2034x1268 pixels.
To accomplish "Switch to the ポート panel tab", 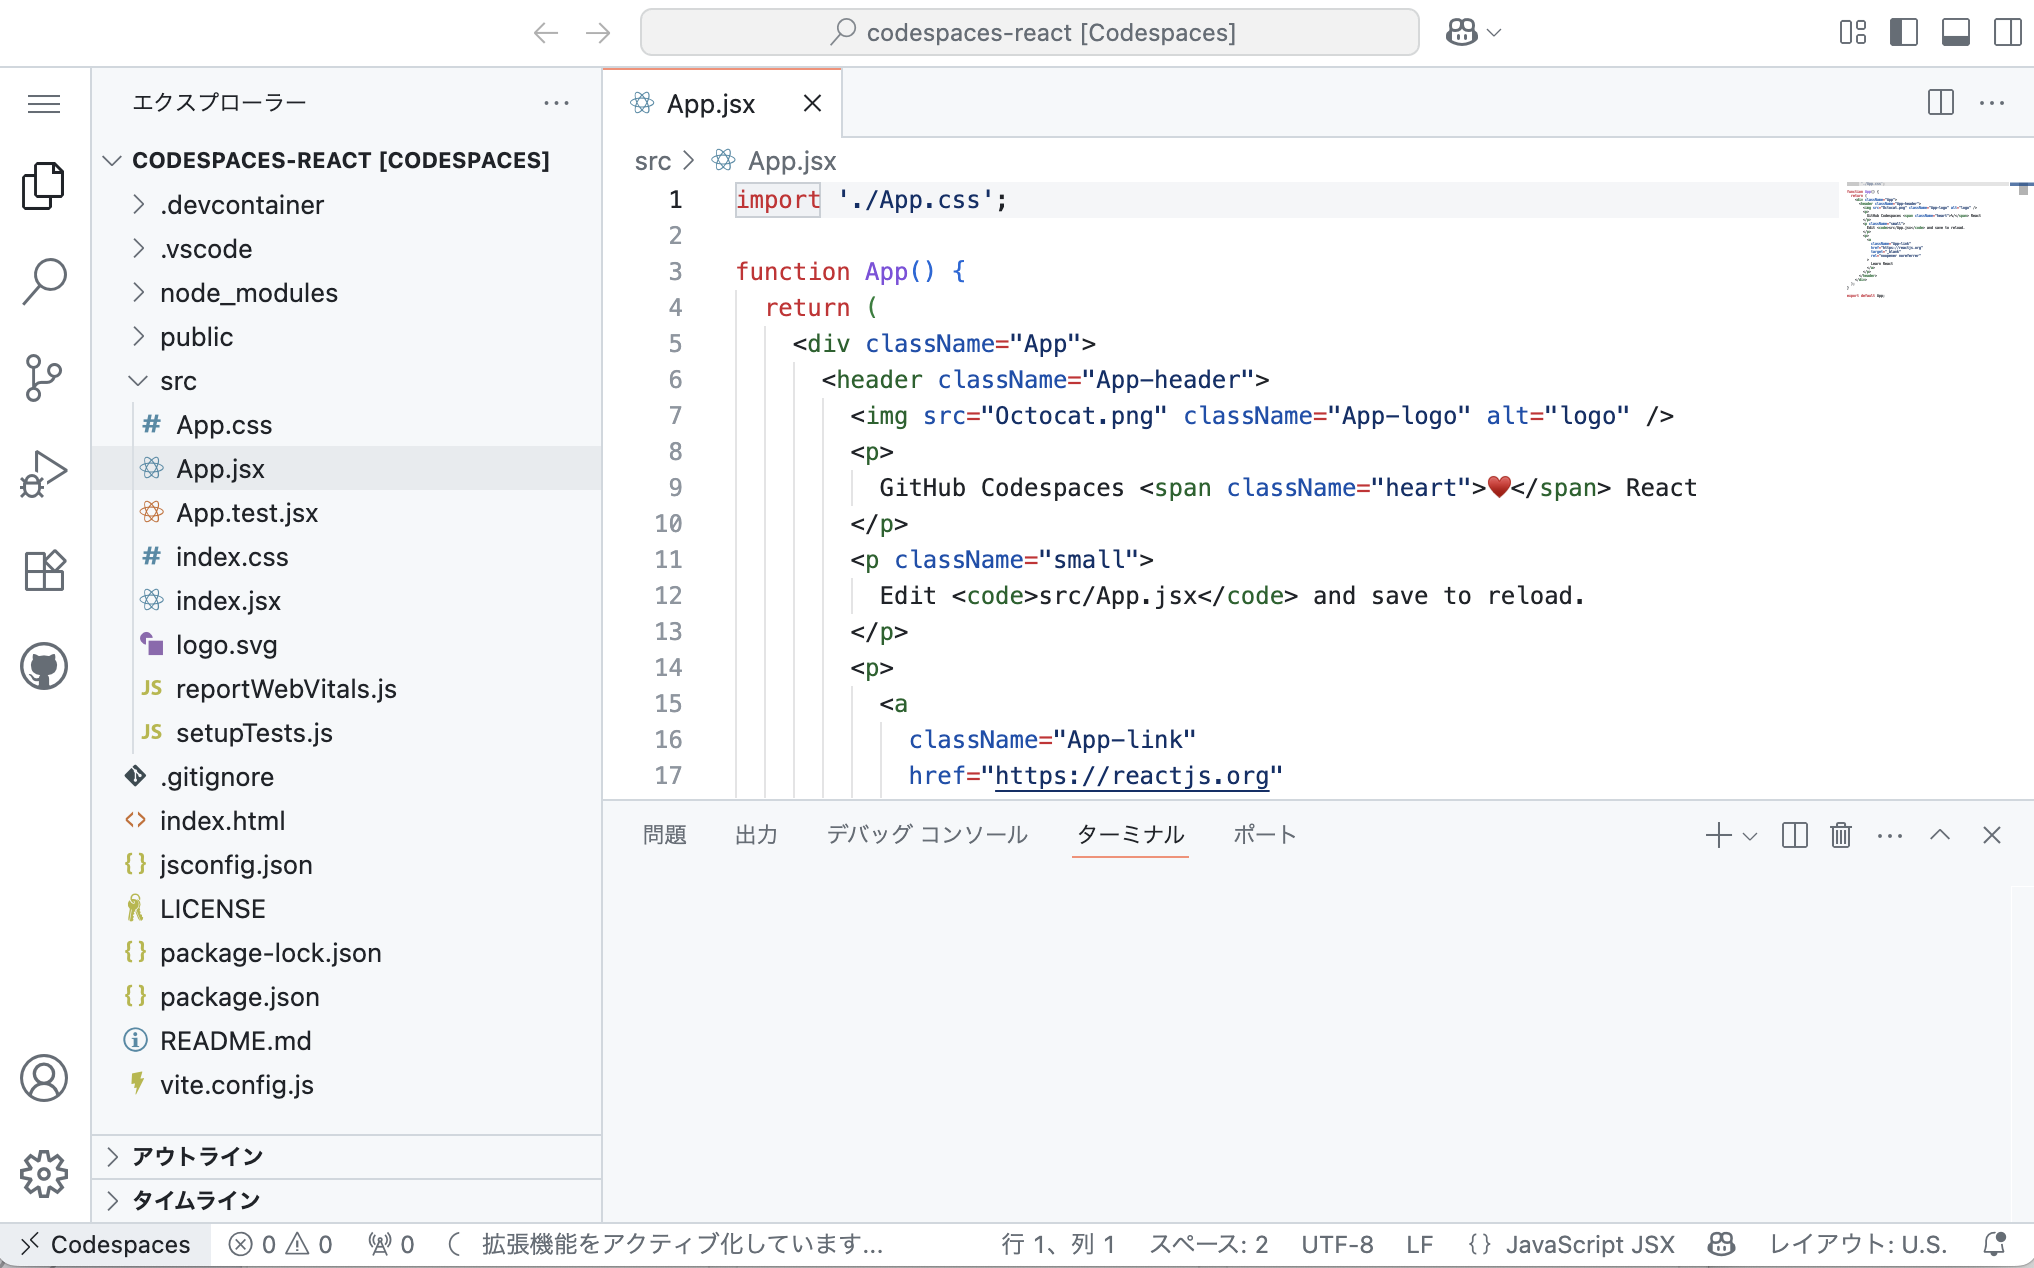I will [1264, 835].
